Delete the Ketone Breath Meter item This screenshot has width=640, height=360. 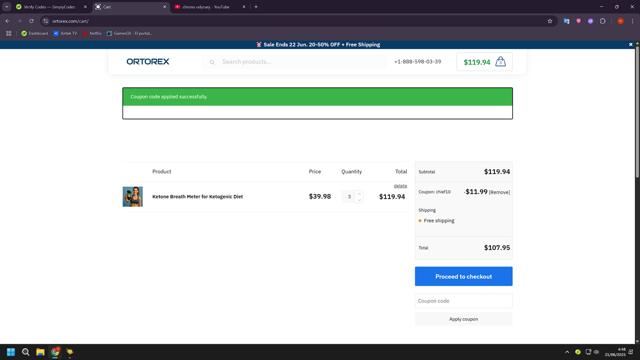point(400,186)
